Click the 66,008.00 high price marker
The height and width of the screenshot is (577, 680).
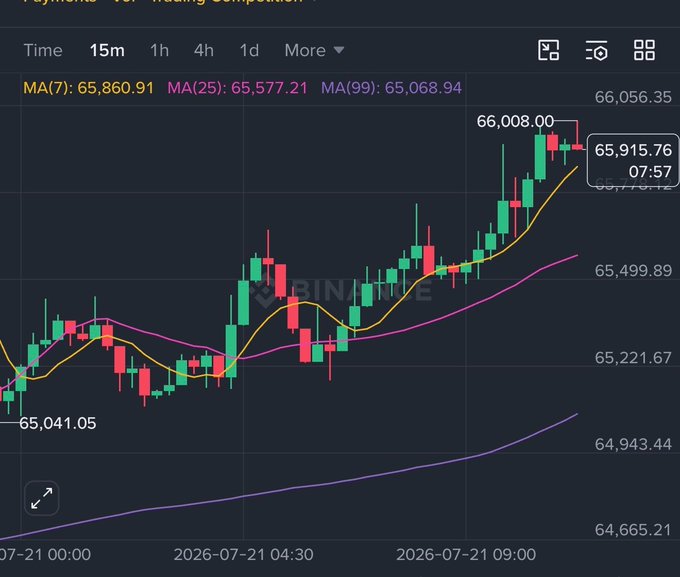point(515,121)
